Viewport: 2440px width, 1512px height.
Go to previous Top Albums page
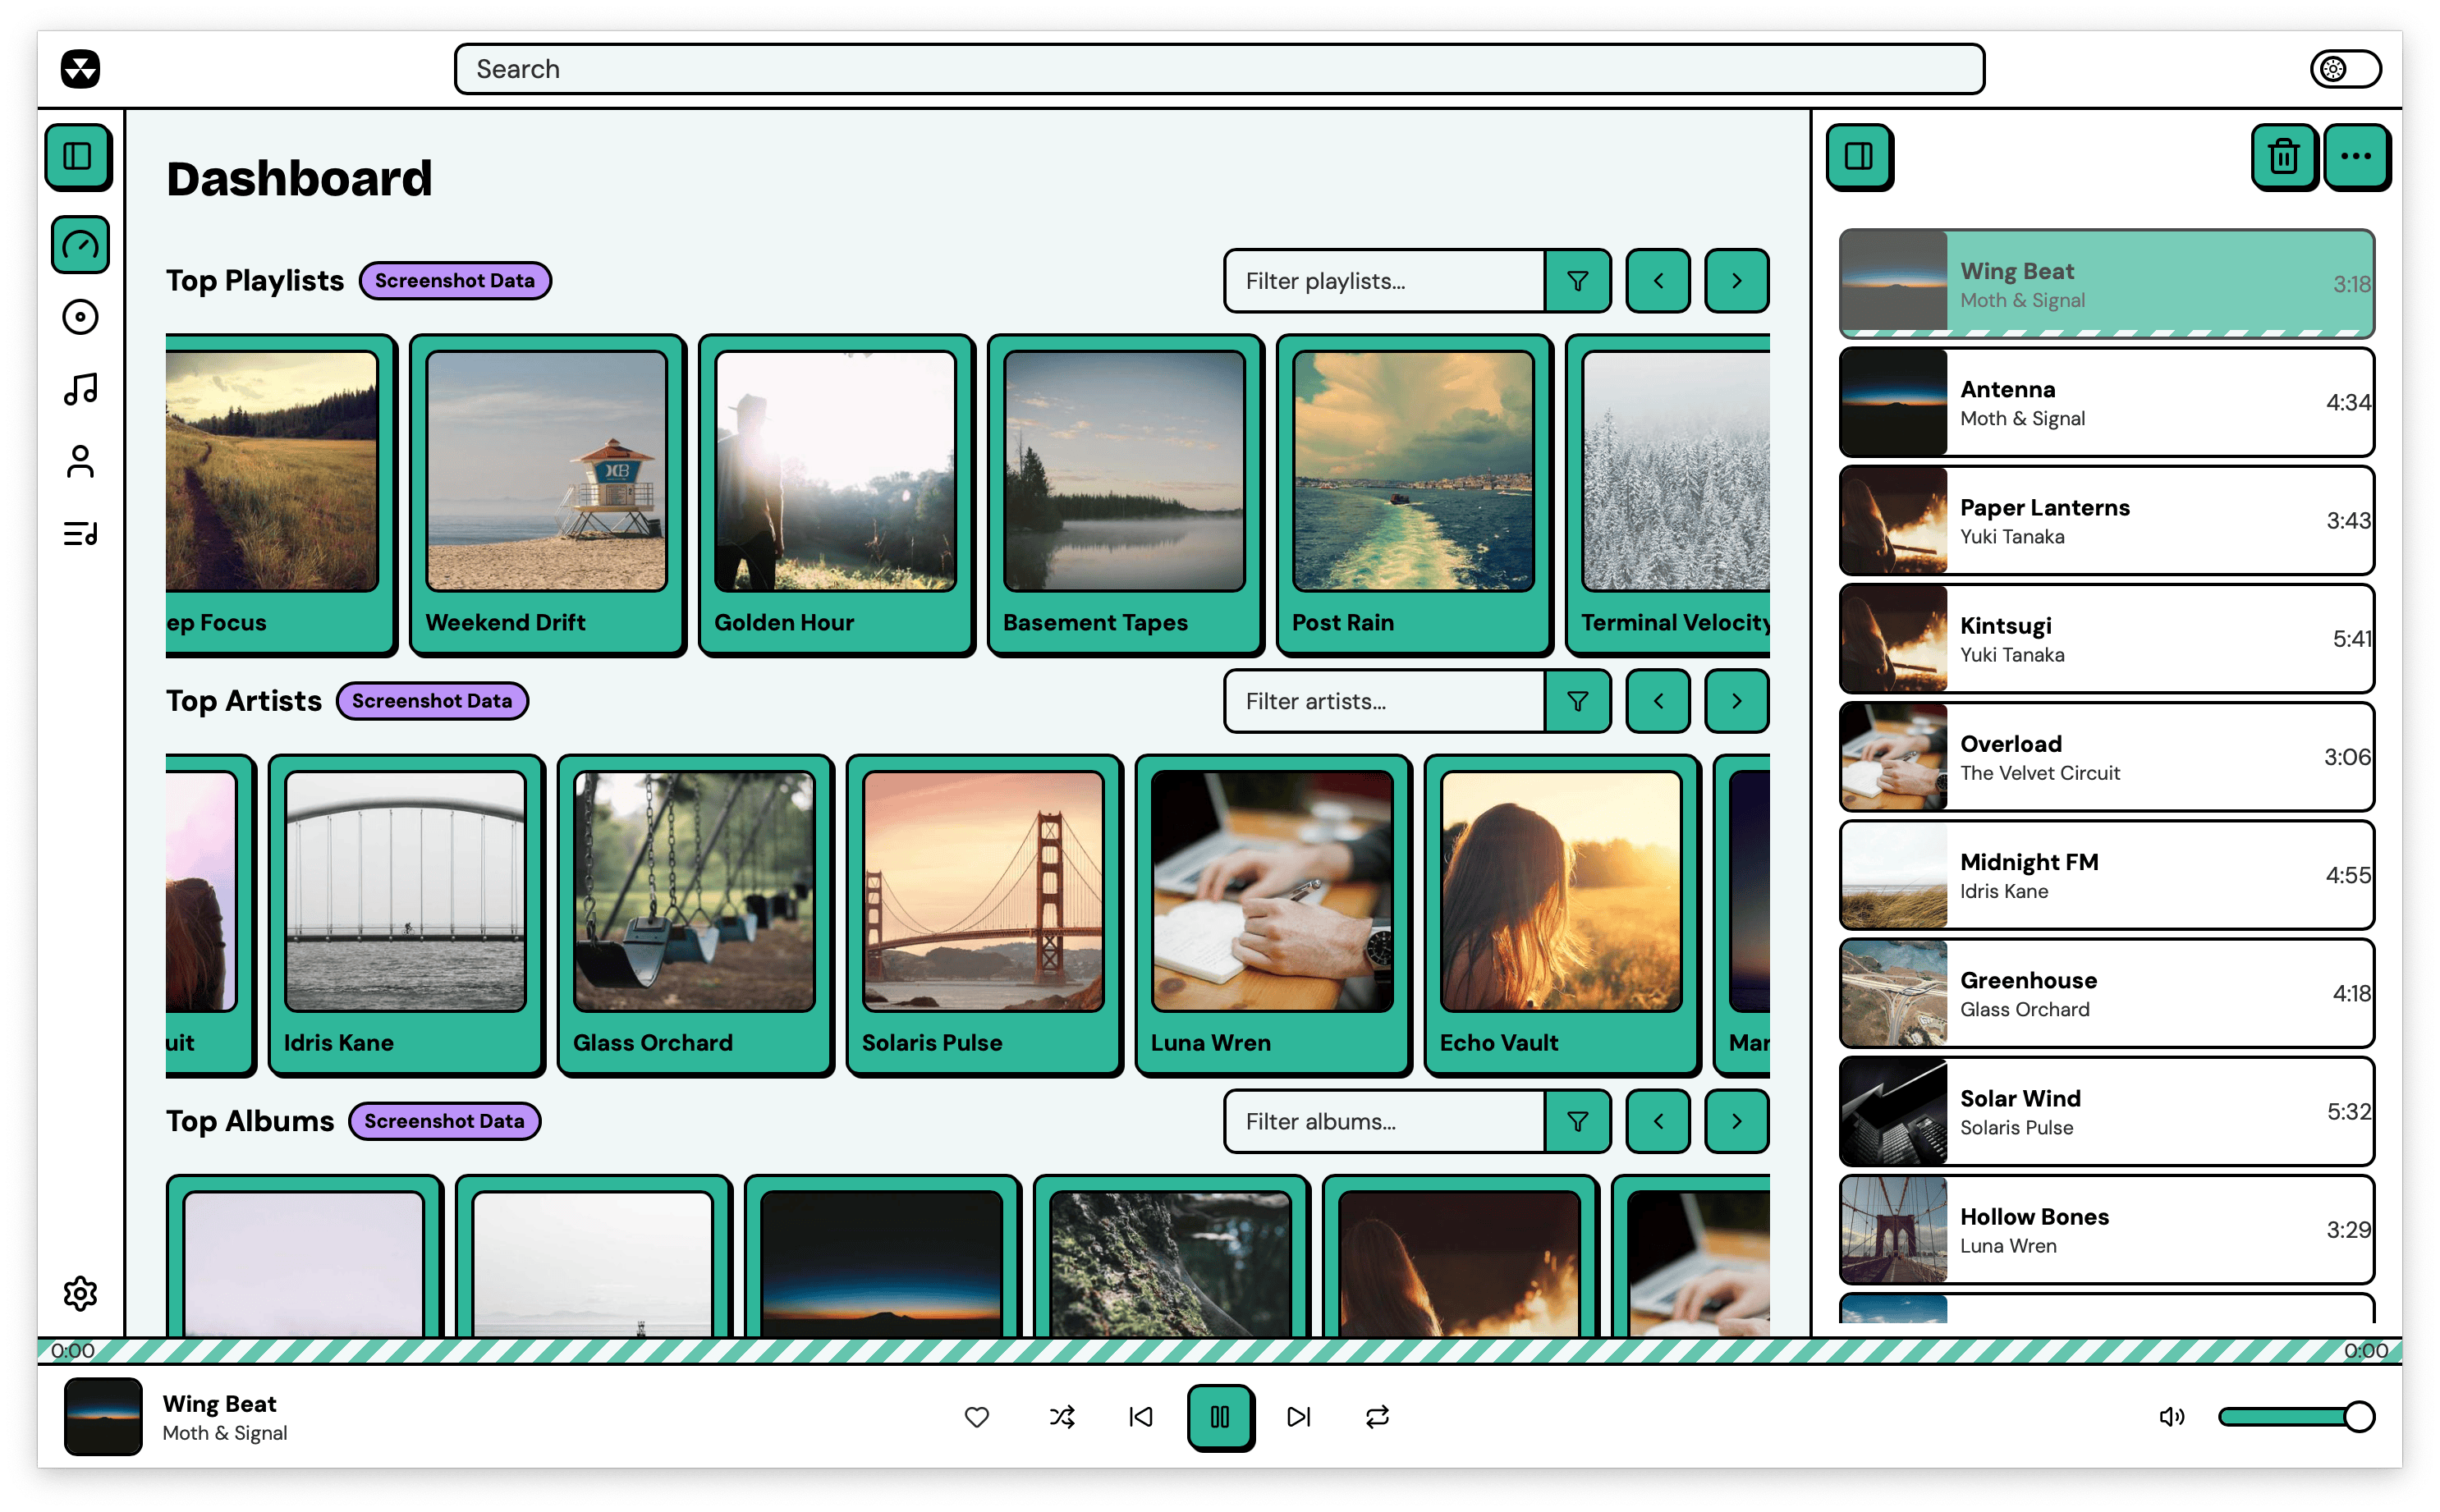1657,1121
